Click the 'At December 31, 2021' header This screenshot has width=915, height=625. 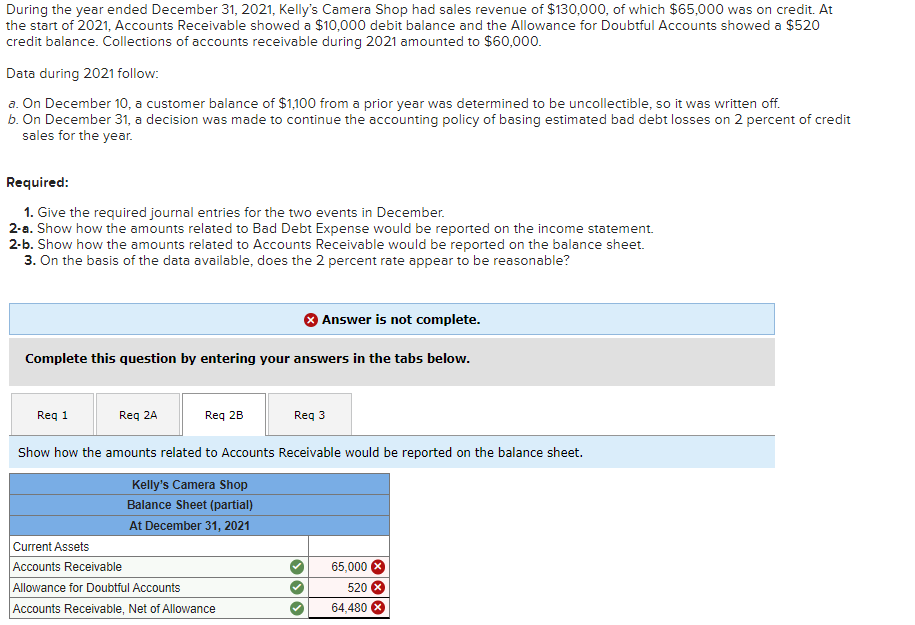point(199,525)
